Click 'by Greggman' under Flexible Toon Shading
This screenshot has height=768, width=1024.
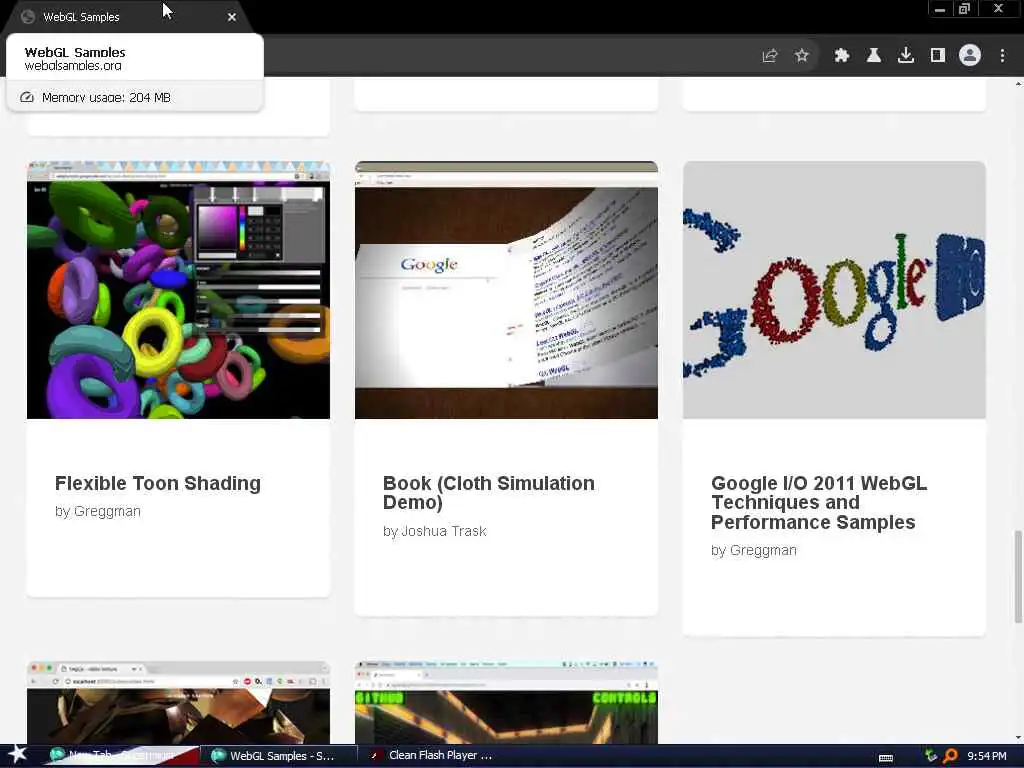(x=98, y=511)
